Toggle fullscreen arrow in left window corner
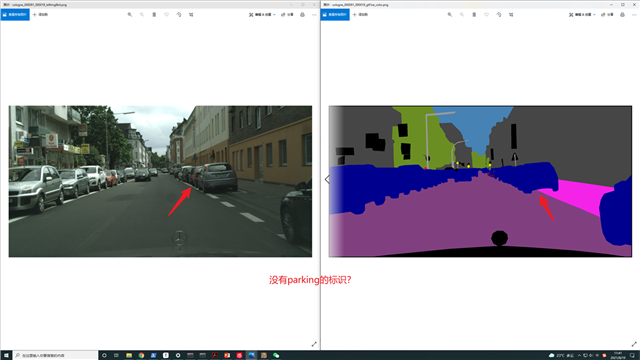This screenshot has width=640, height=360. click(x=314, y=344)
